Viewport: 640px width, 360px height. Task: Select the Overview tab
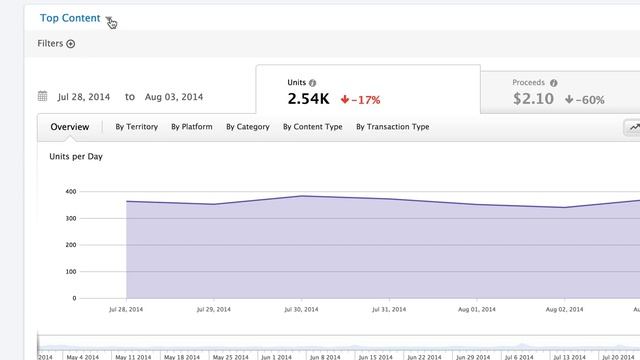[x=70, y=127]
